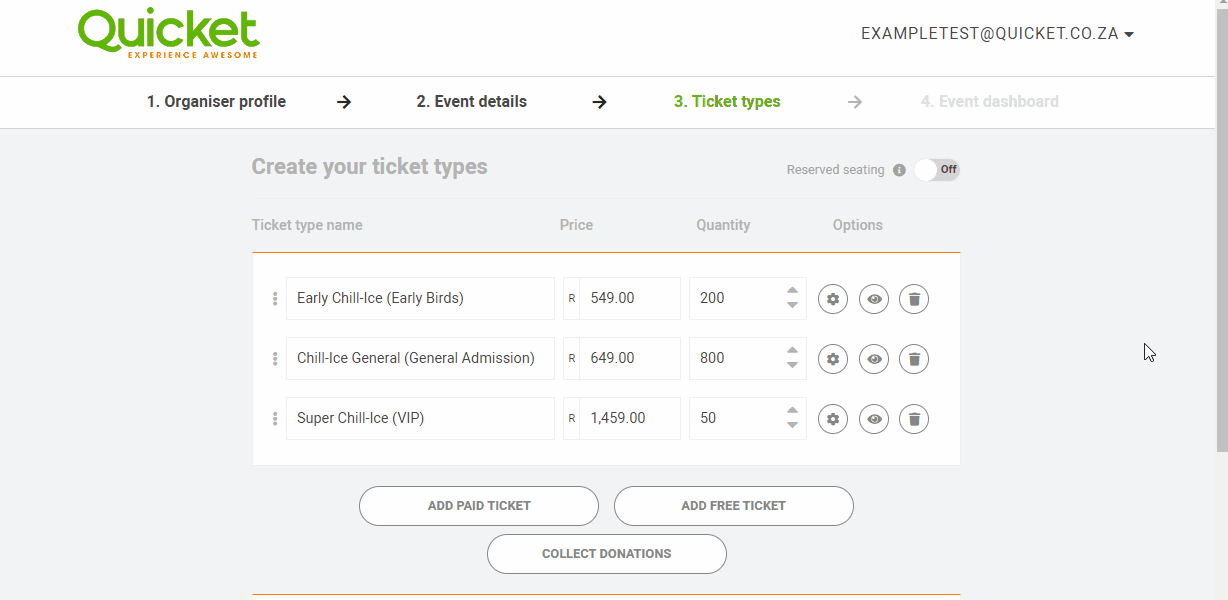
Task: Grab drag handle of Super Chill-Ice row
Action: point(275,418)
